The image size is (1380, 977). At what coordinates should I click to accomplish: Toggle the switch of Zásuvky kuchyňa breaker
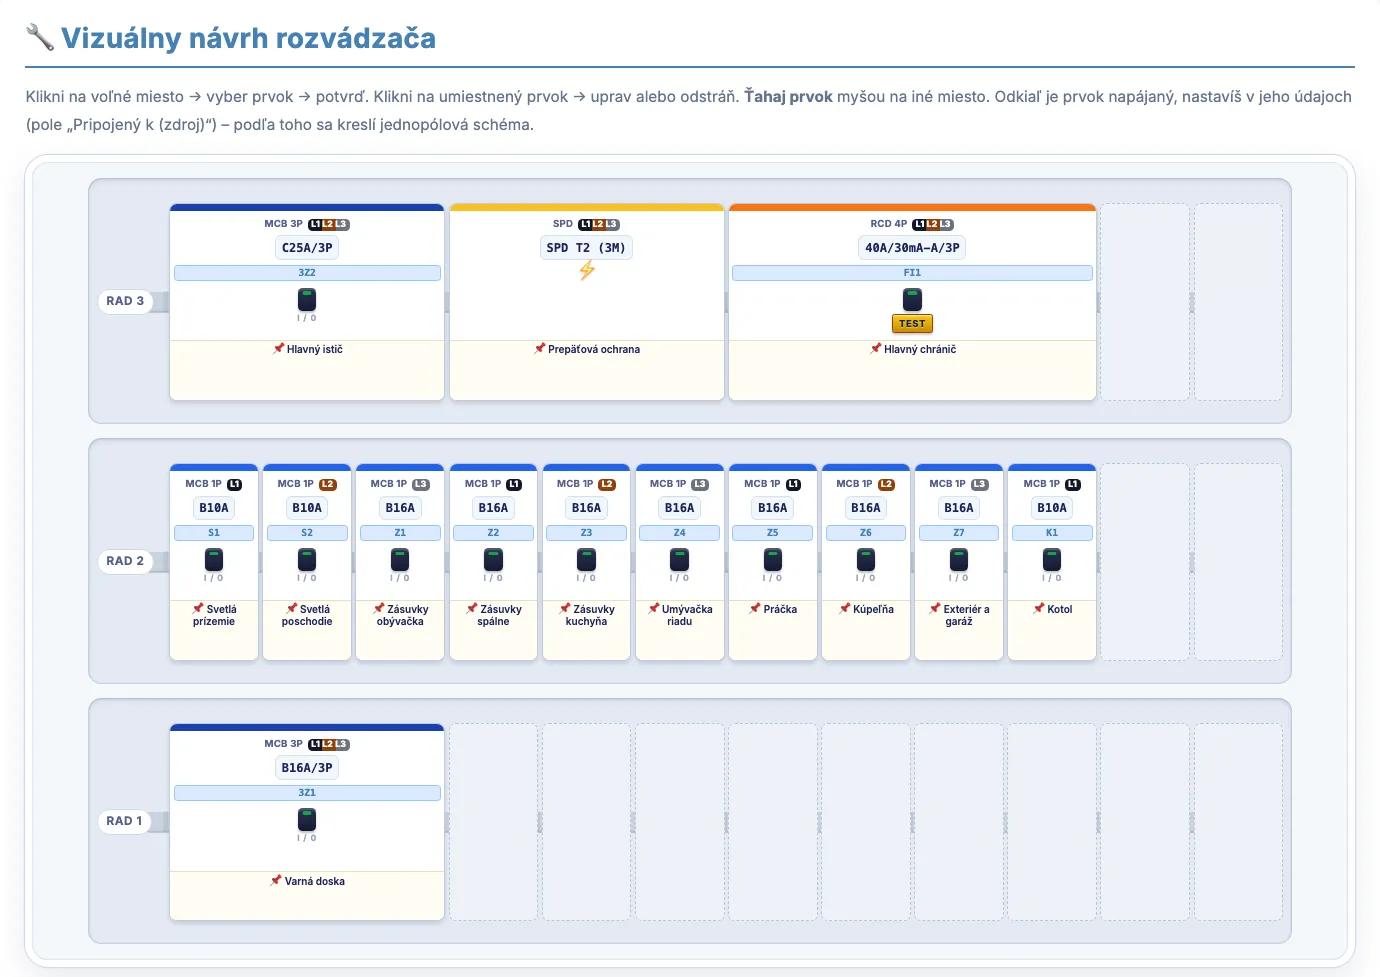click(x=586, y=559)
